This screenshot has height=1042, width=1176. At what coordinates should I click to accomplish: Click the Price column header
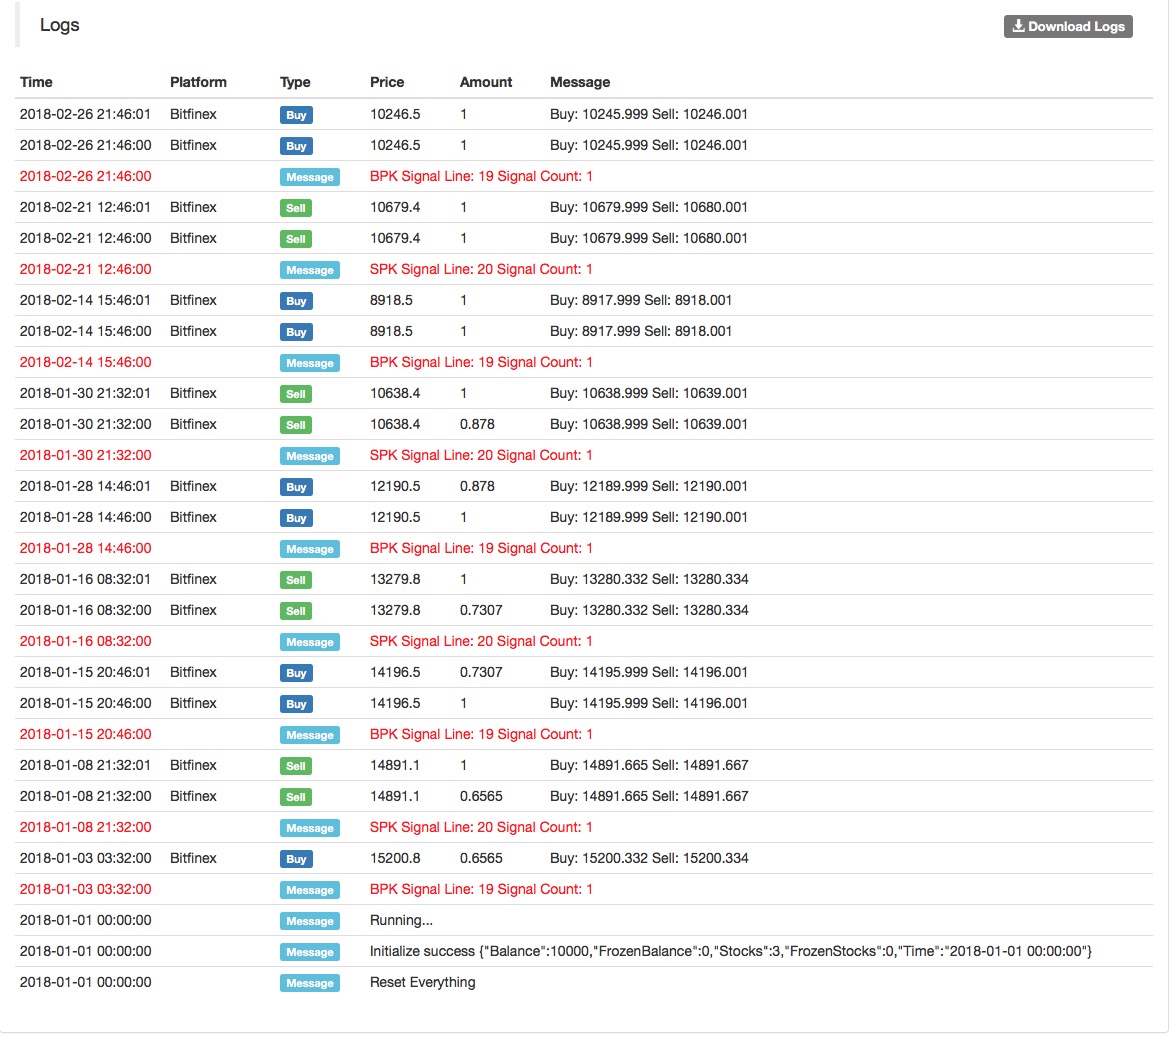click(387, 83)
